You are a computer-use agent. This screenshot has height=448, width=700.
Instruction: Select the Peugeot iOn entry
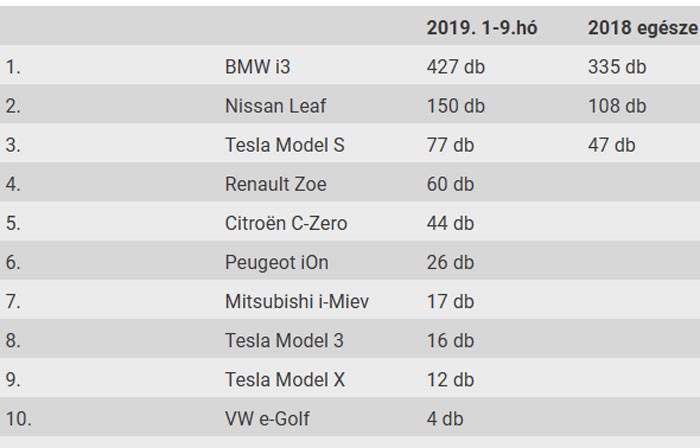tap(277, 262)
